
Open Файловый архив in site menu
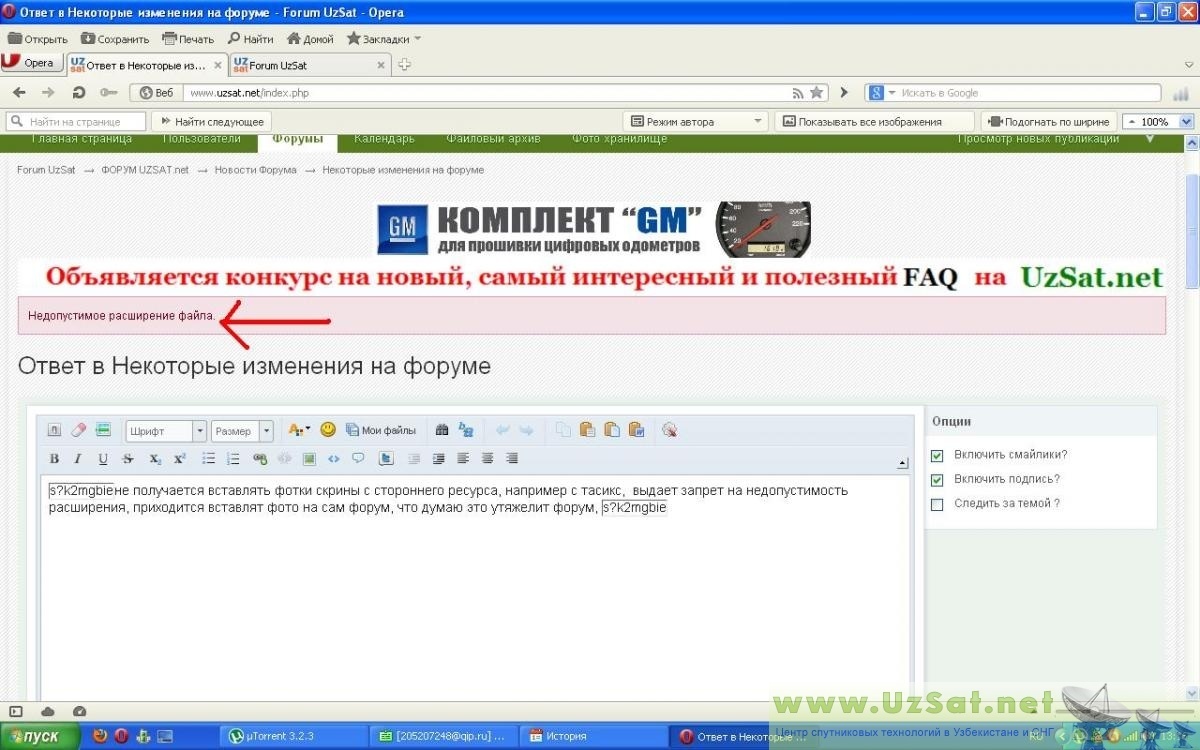point(493,139)
